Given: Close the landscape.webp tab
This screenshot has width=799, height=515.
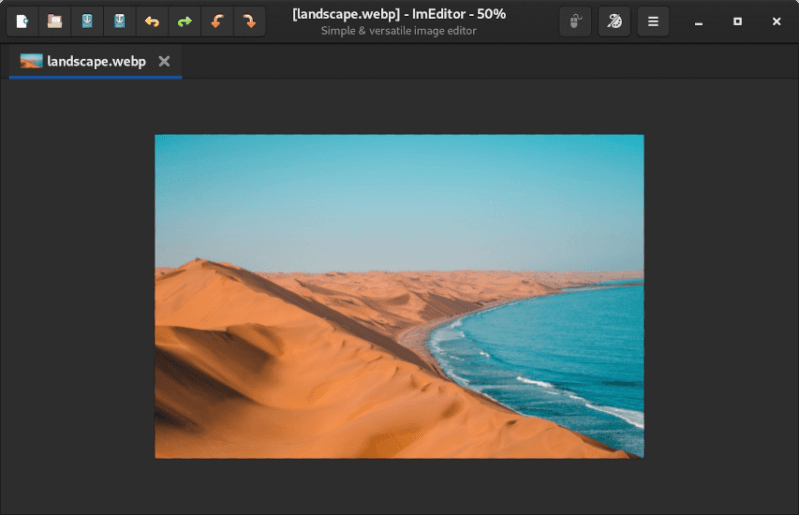Looking at the screenshot, I should [x=164, y=62].
